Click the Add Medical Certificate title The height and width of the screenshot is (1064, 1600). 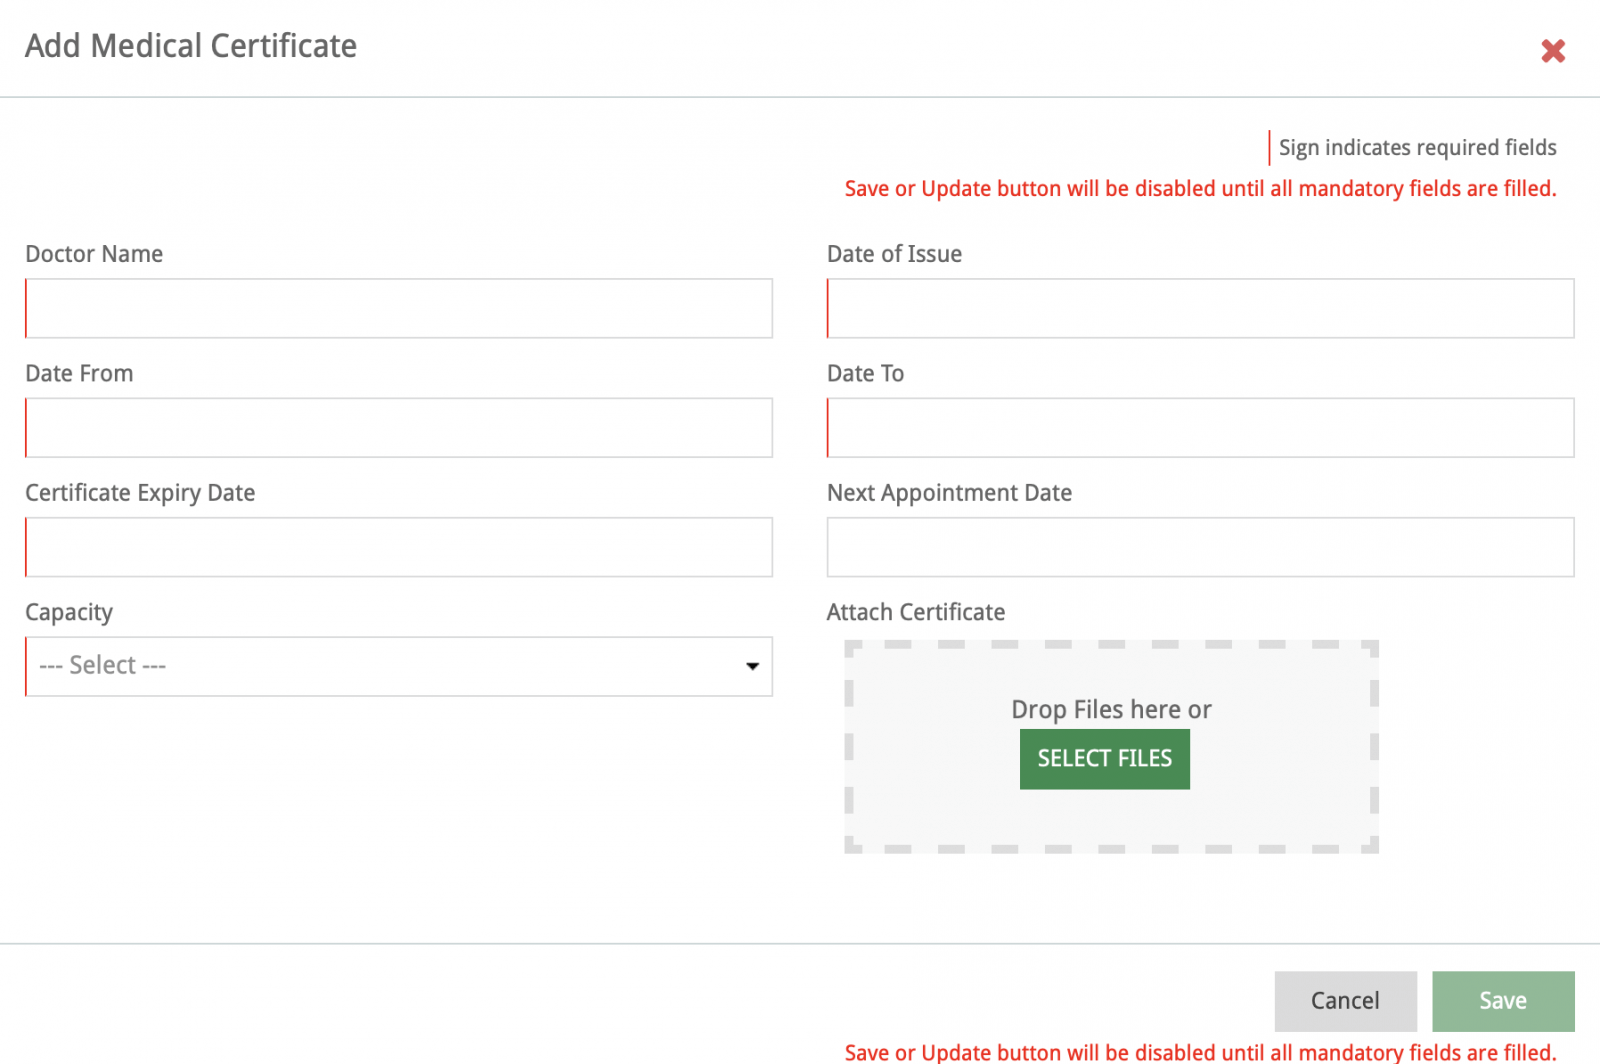191,46
